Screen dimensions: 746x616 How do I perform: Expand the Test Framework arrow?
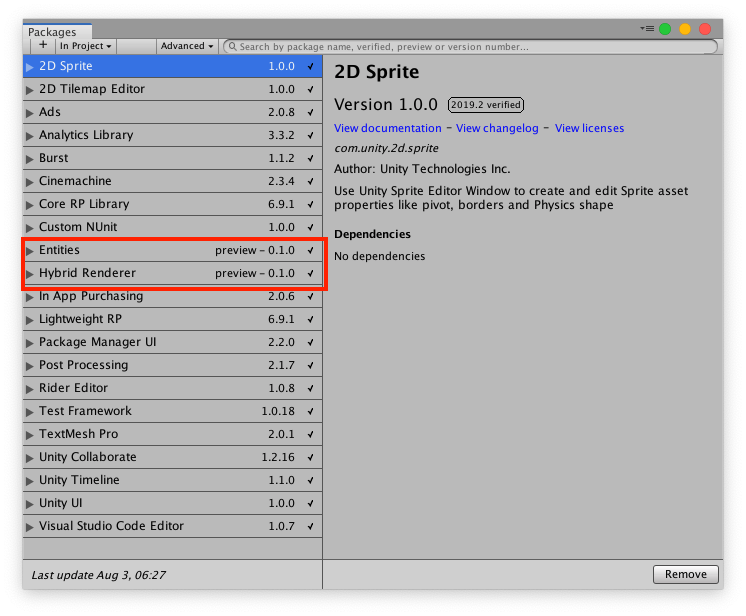coord(29,411)
